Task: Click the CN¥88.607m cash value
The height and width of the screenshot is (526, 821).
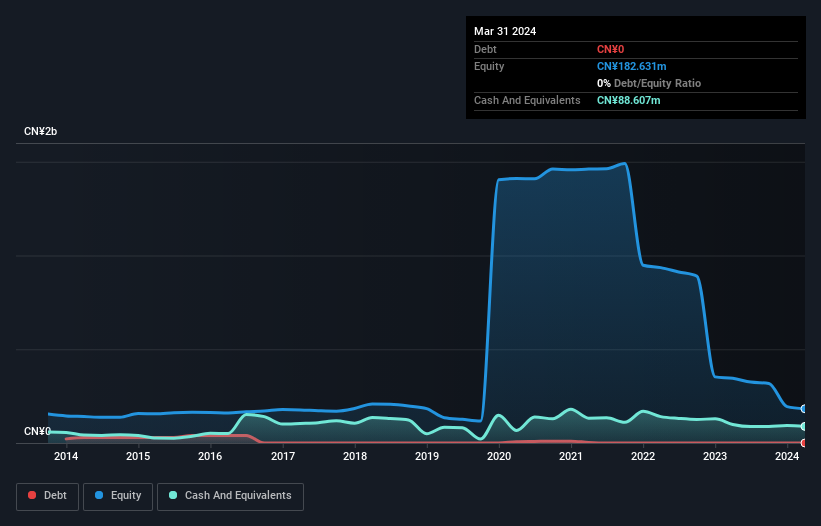Action: point(628,100)
